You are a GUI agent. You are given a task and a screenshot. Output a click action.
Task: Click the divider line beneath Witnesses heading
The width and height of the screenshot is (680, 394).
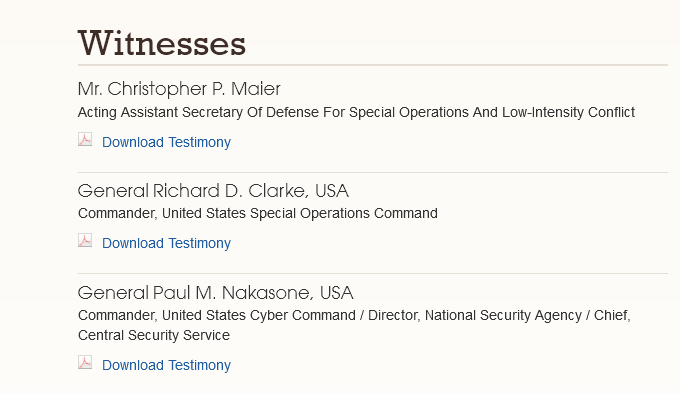tap(373, 65)
